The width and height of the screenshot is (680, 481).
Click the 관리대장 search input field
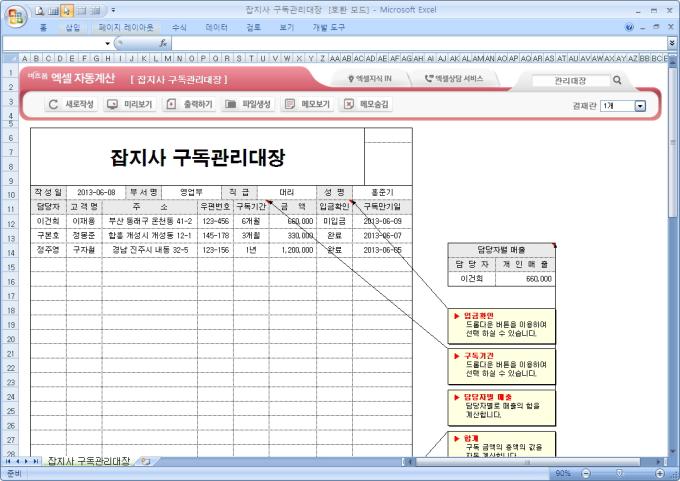[568, 80]
